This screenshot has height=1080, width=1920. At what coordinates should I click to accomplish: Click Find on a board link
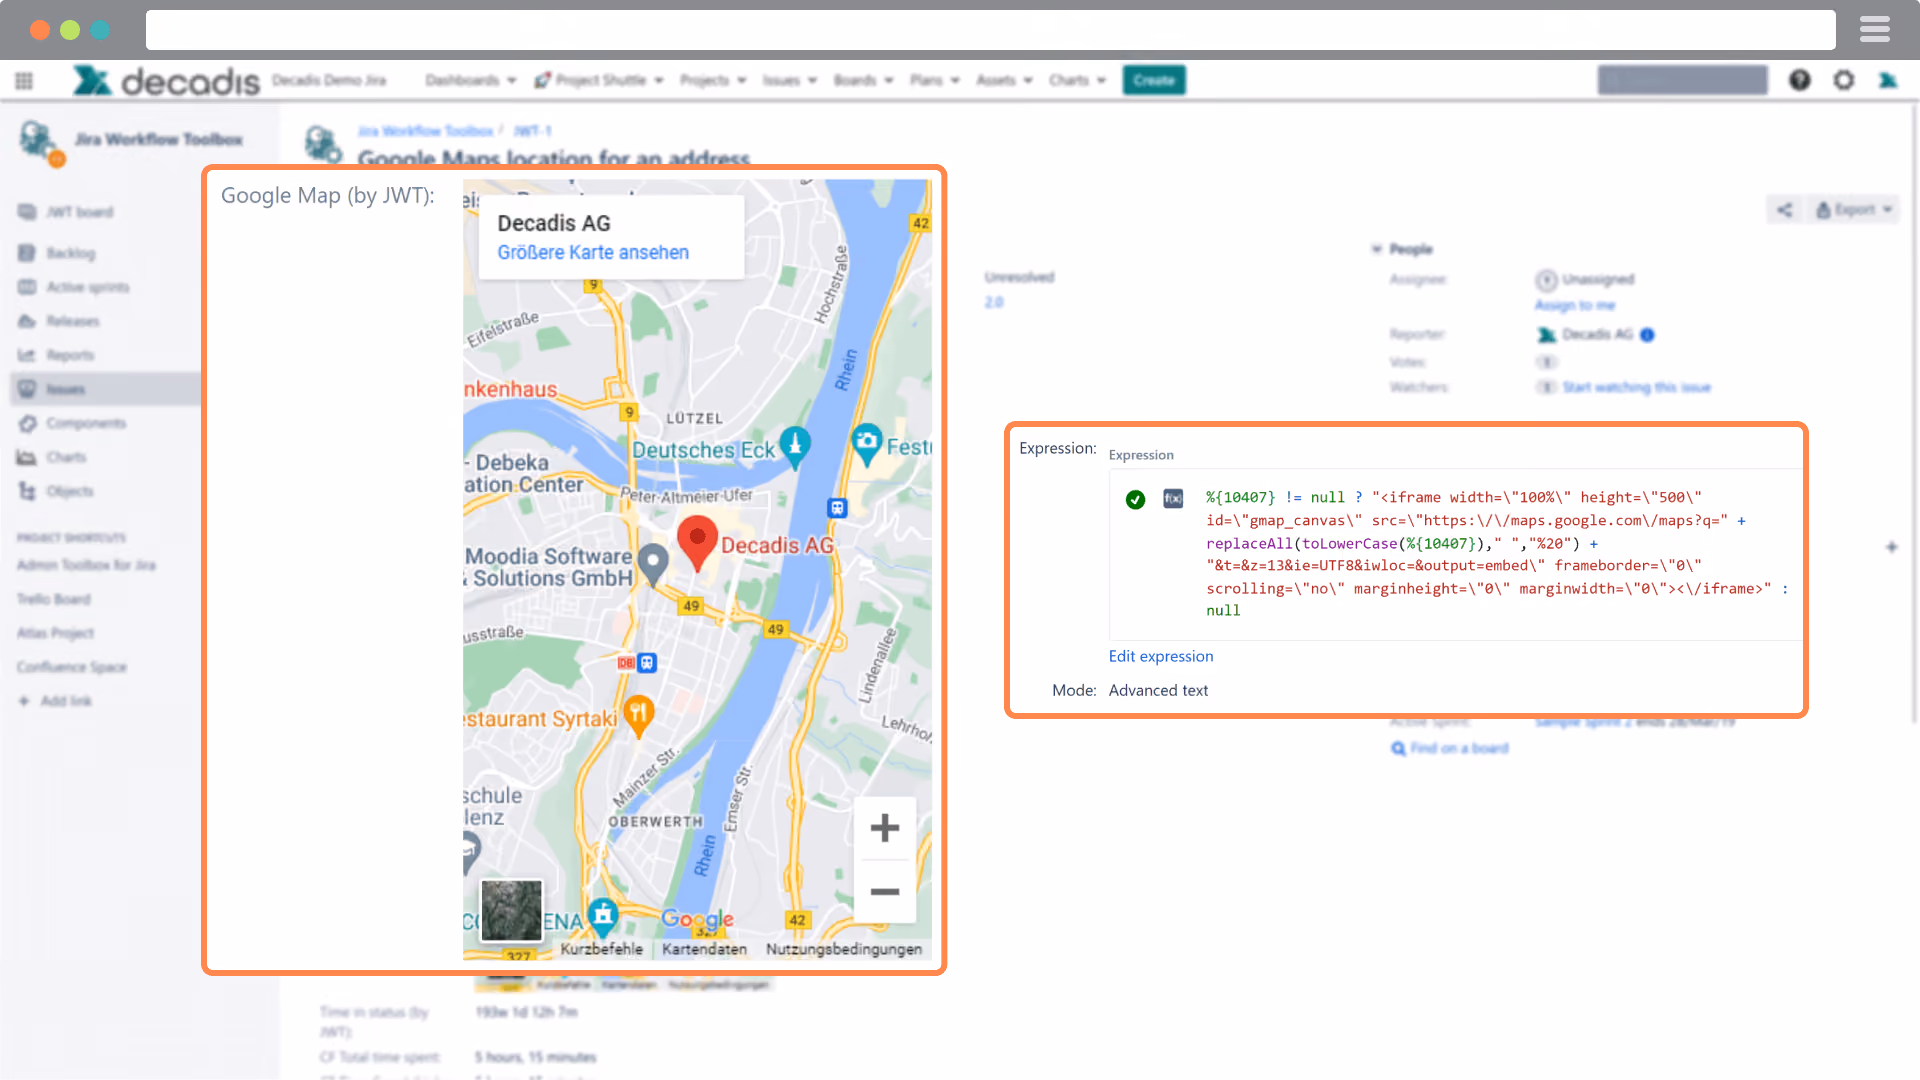tap(1450, 748)
